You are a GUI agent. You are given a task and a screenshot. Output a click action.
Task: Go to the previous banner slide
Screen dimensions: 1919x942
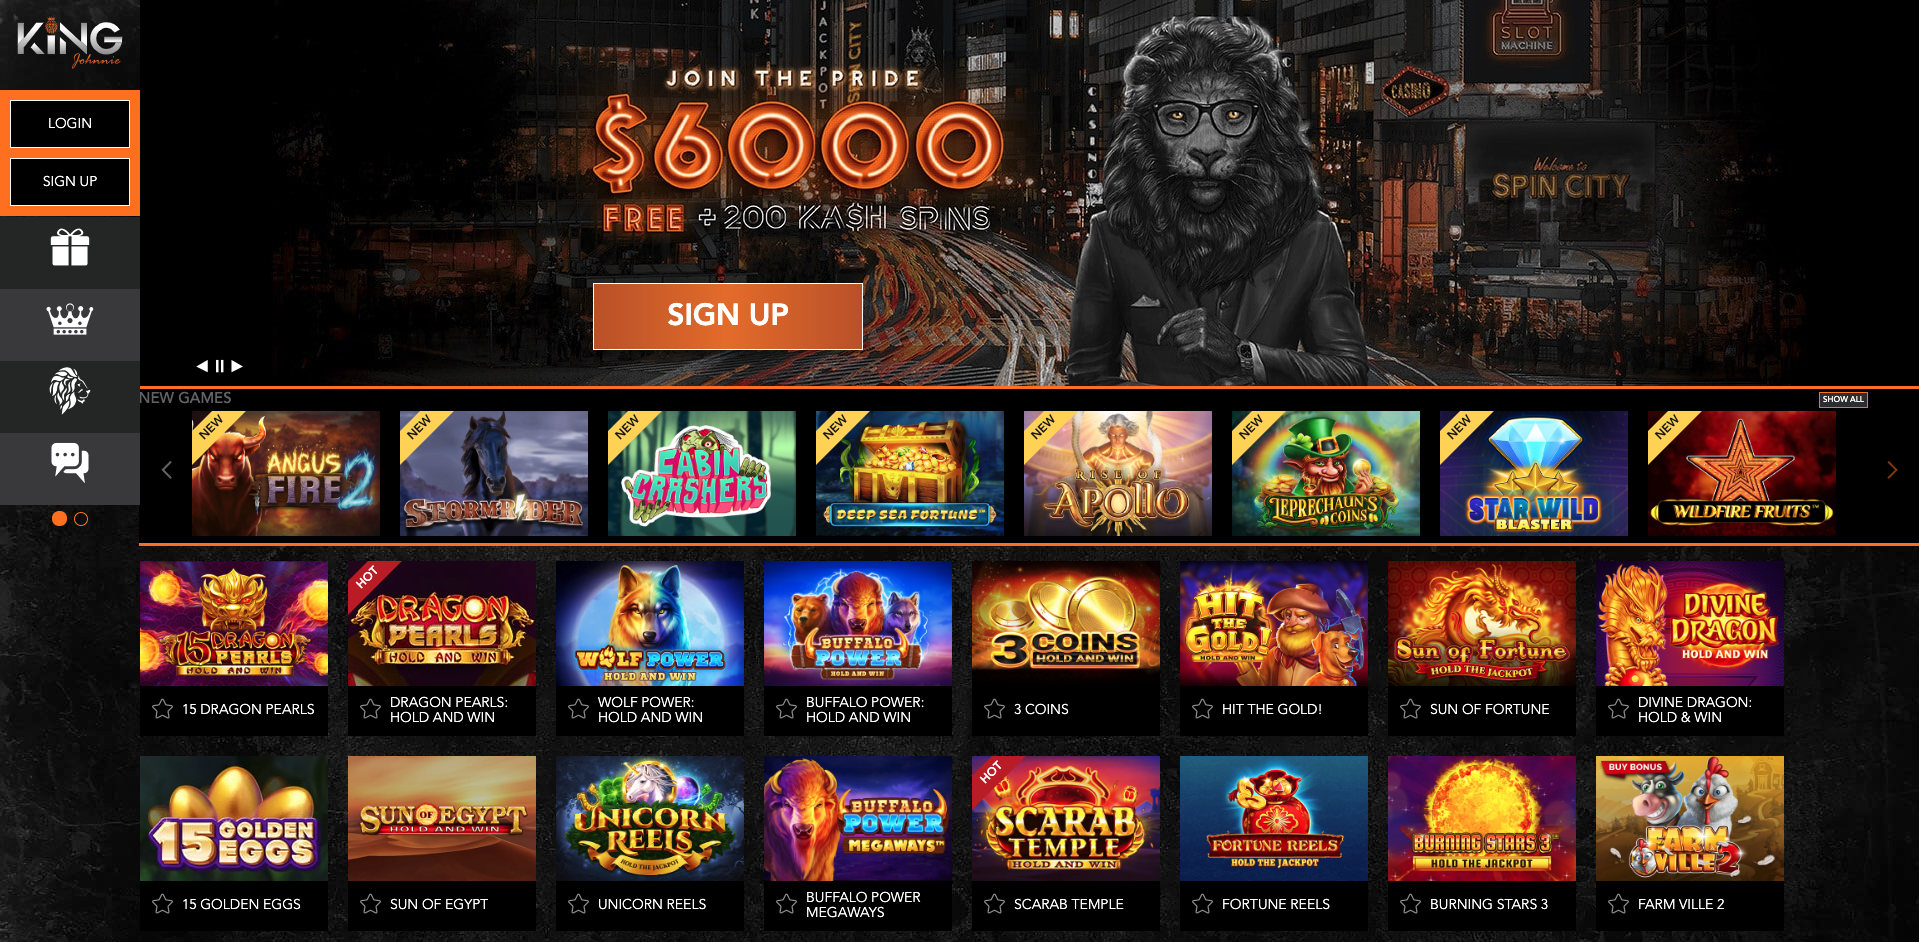[x=202, y=366]
